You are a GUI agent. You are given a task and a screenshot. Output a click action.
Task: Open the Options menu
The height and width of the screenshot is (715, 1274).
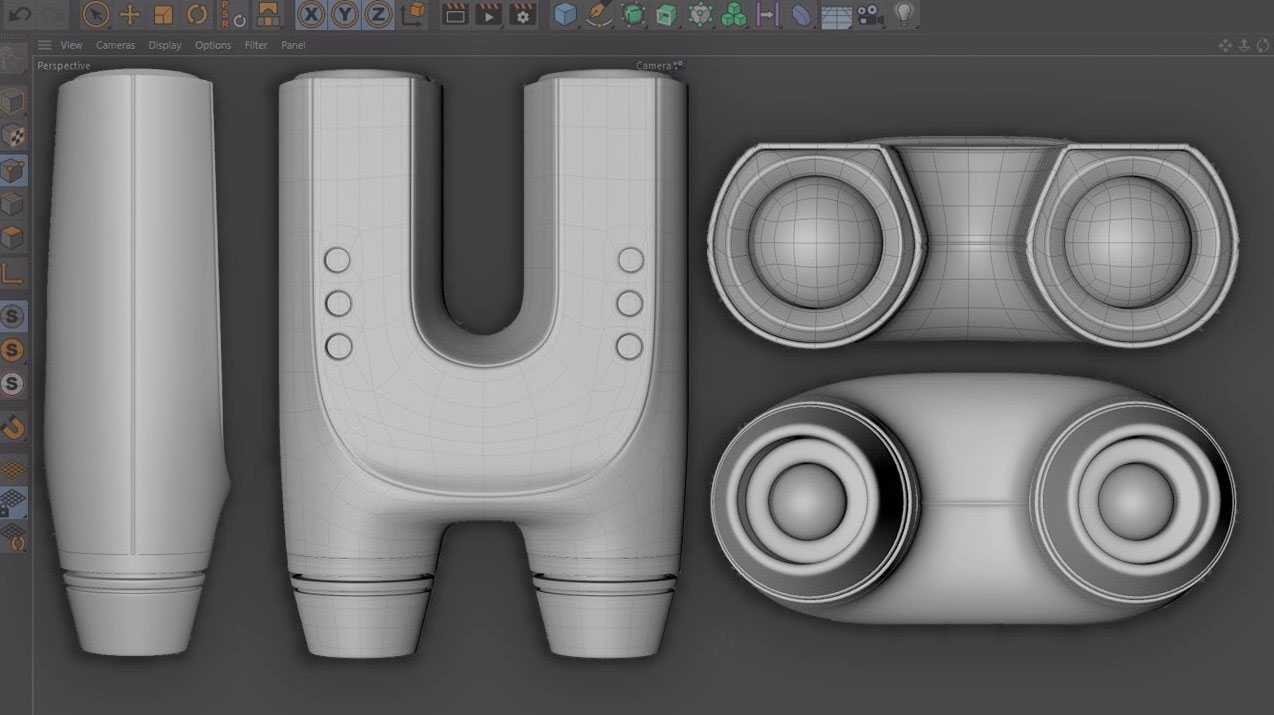[212, 45]
